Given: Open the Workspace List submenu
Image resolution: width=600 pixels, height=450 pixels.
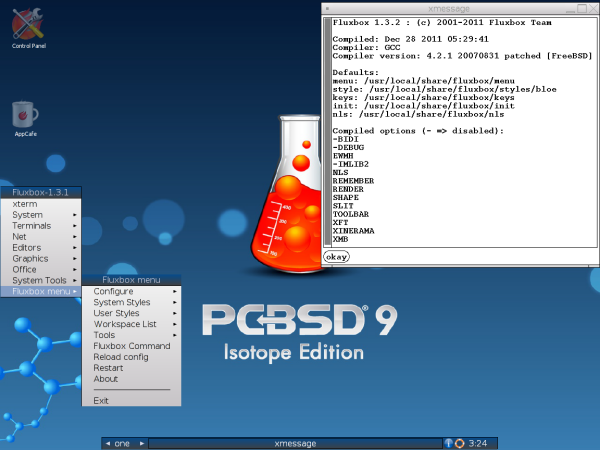Looking at the screenshot, I should point(131,324).
